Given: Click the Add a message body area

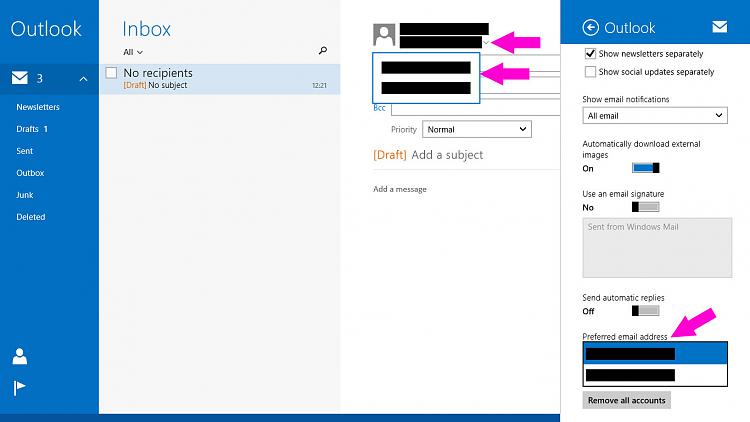Looking at the screenshot, I should coord(400,189).
